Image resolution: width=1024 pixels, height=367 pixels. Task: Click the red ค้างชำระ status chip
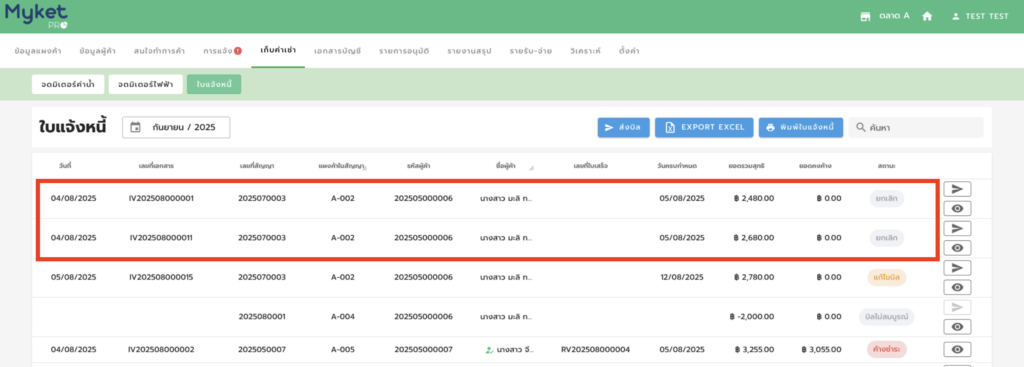point(886,349)
